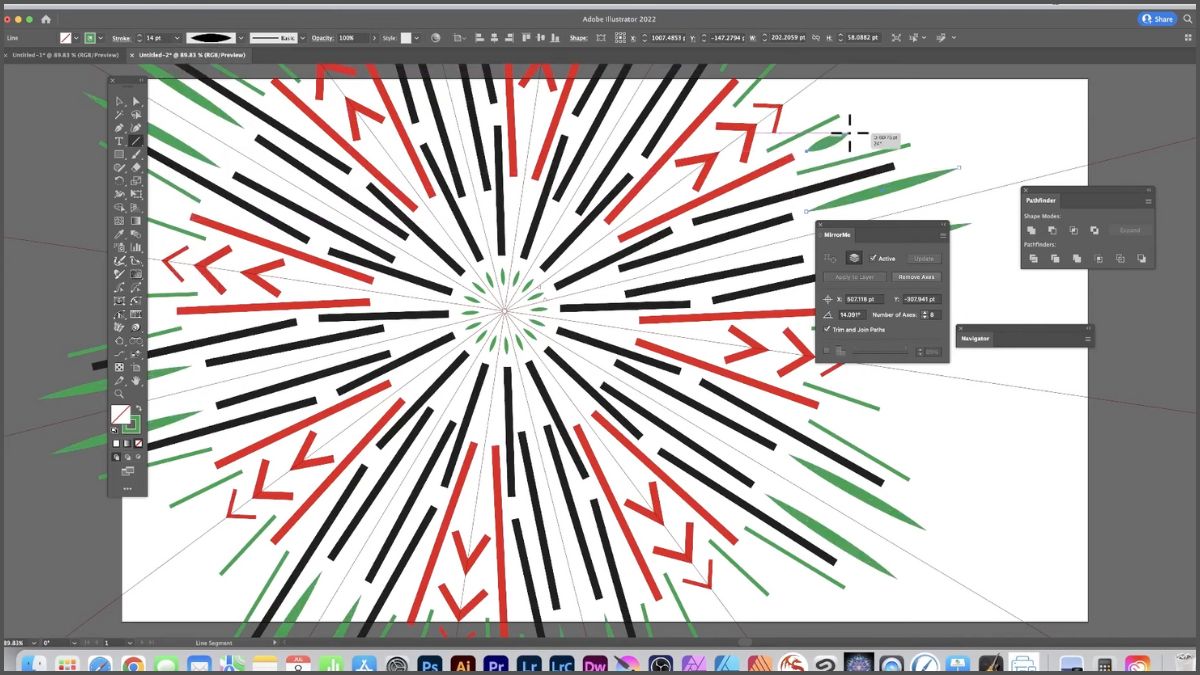Open graphic Style dropdown arrow
1200x675 pixels.
(416, 37)
